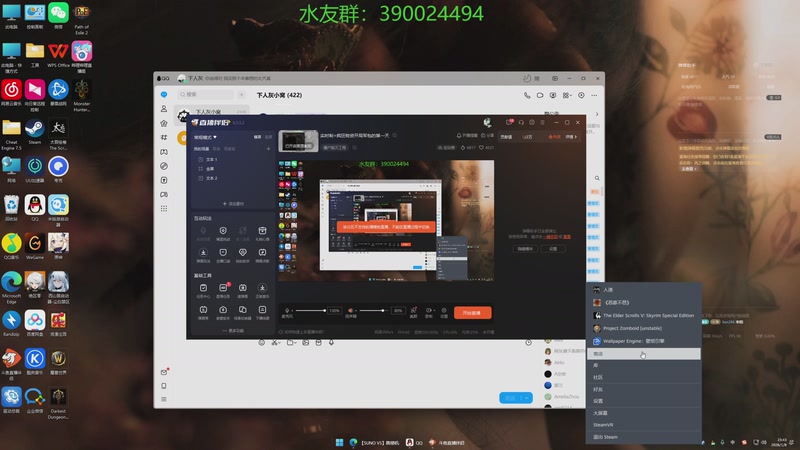800x450 pixels.
Task: Switch to 横屏 landscape layout
Action: coord(257,137)
